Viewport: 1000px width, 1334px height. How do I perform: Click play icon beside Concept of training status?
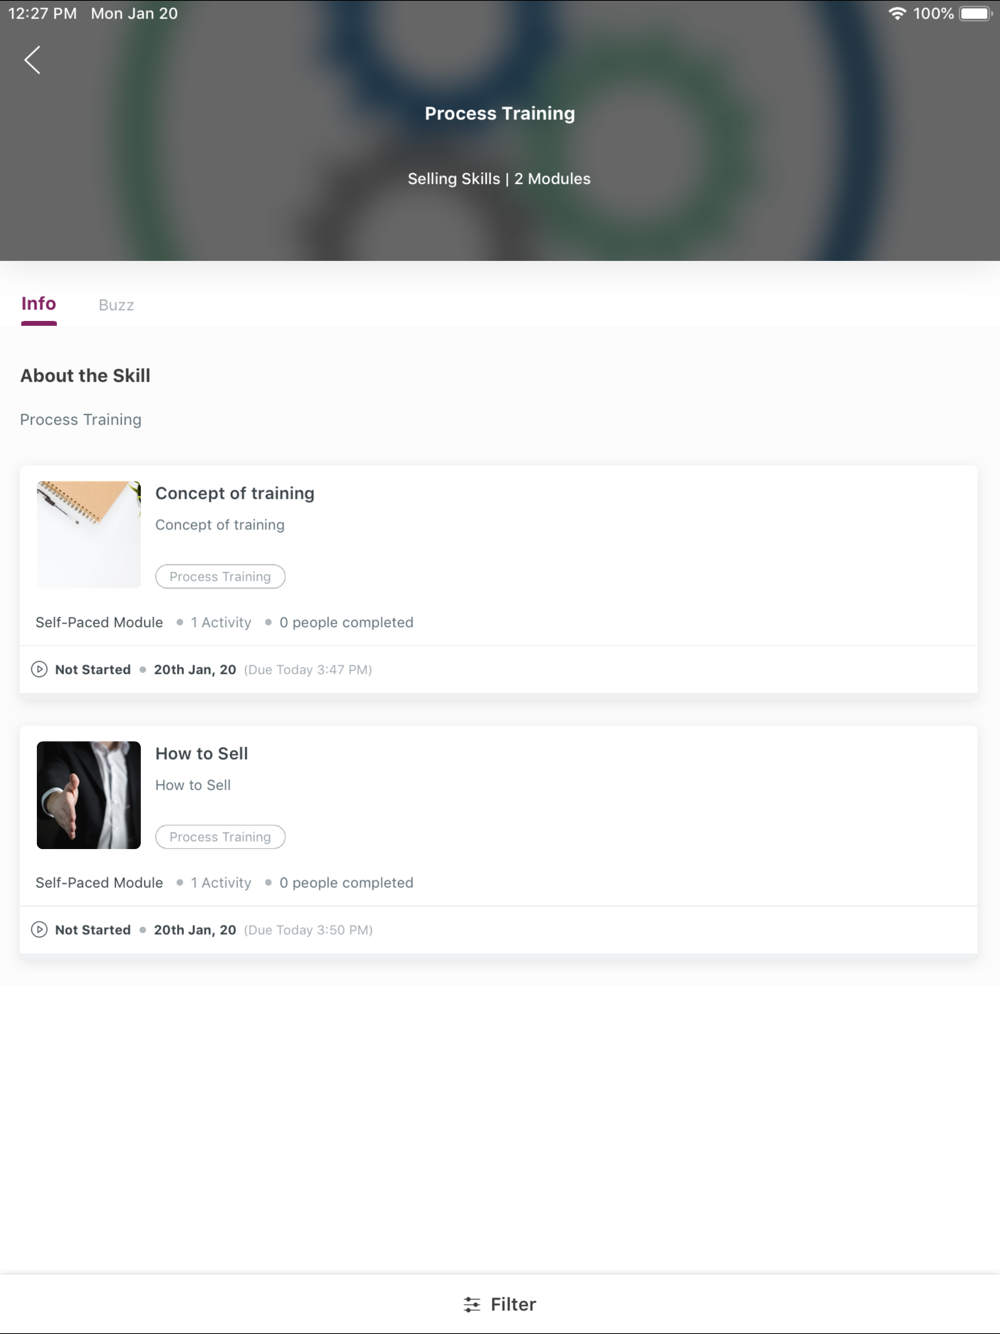[x=39, y=669]
